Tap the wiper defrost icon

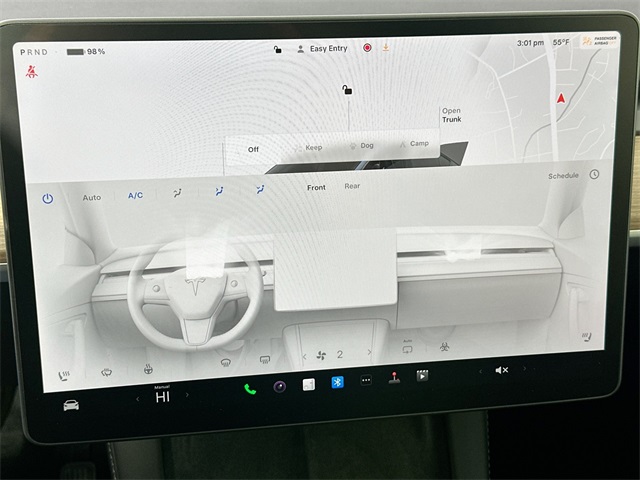pyautogui.click(x=107, y=372)
